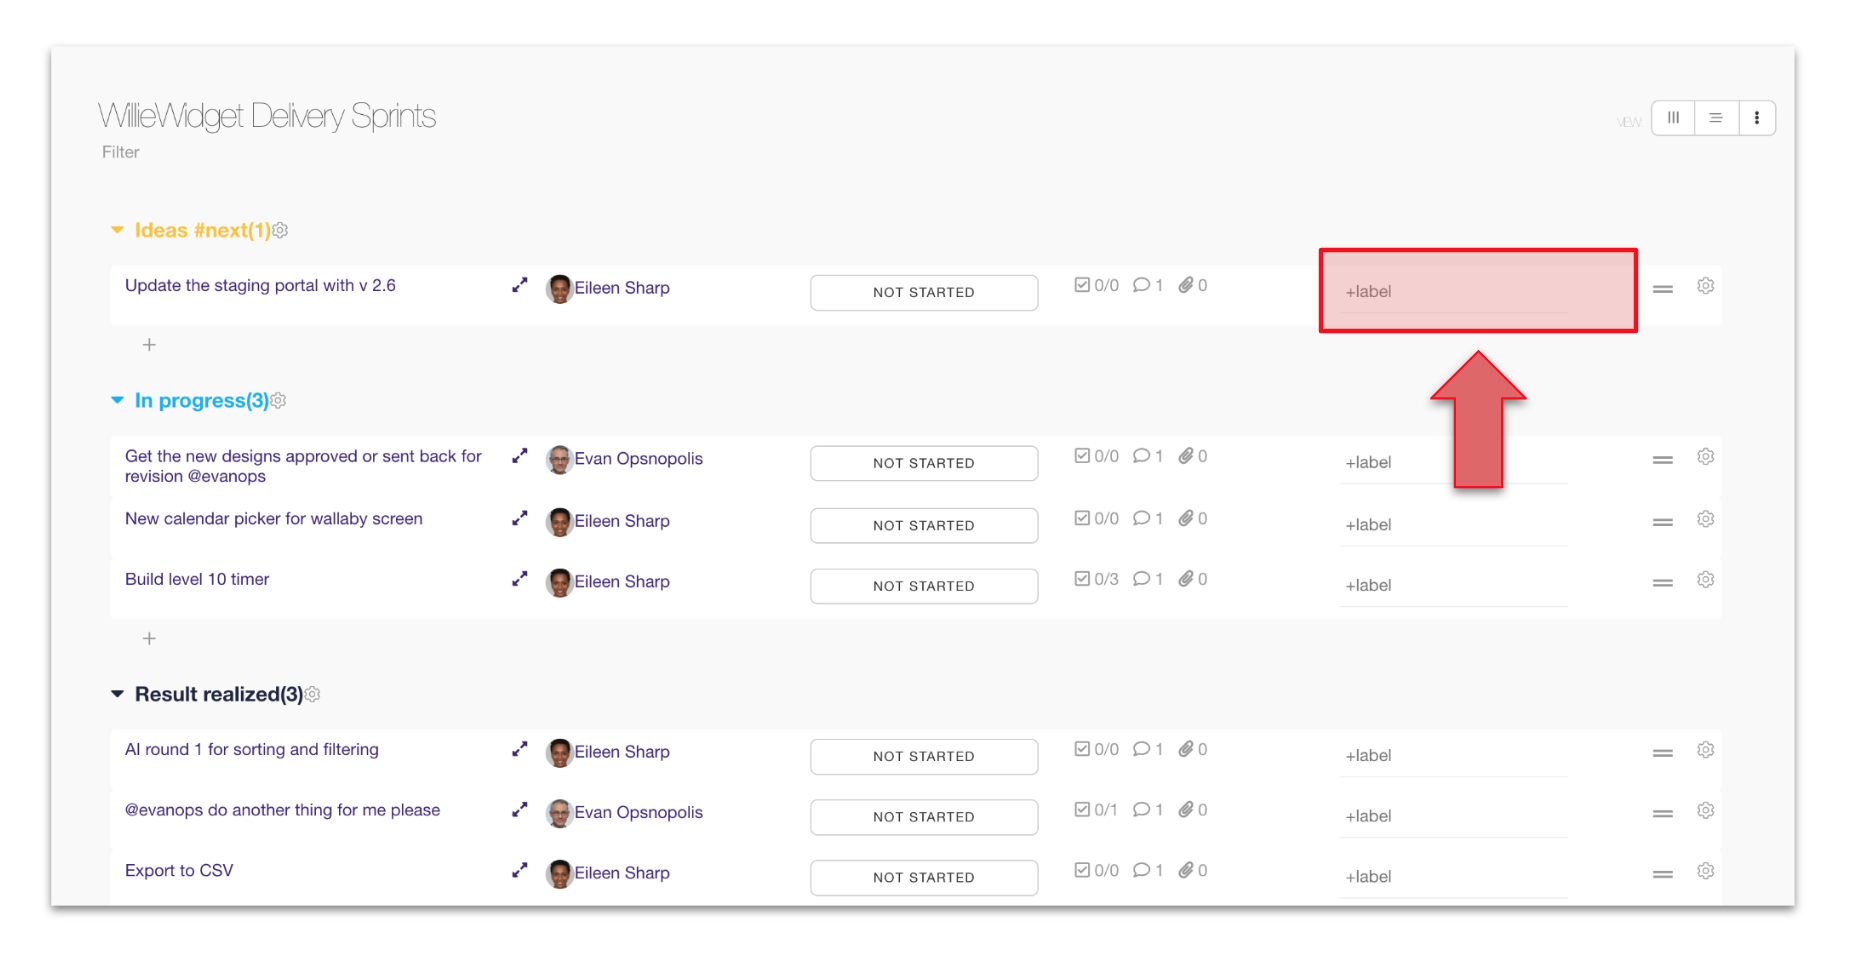Open gear settings for Export to CSV

pyautogui.click(x=1705, y=872)
